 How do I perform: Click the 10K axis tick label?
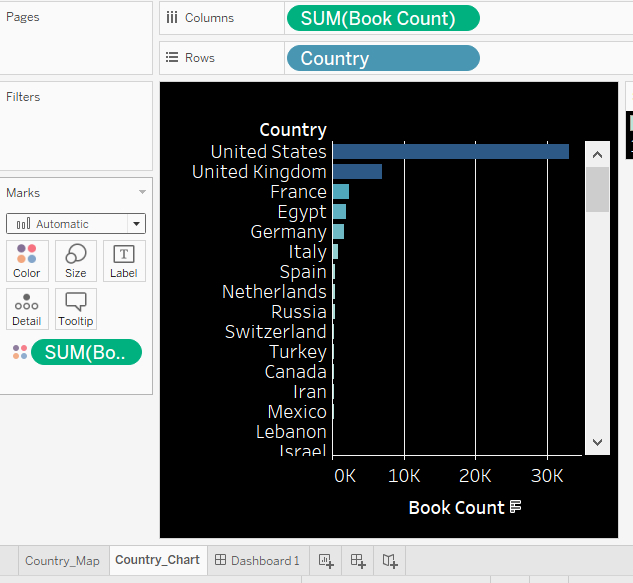(x=404, y=476)
